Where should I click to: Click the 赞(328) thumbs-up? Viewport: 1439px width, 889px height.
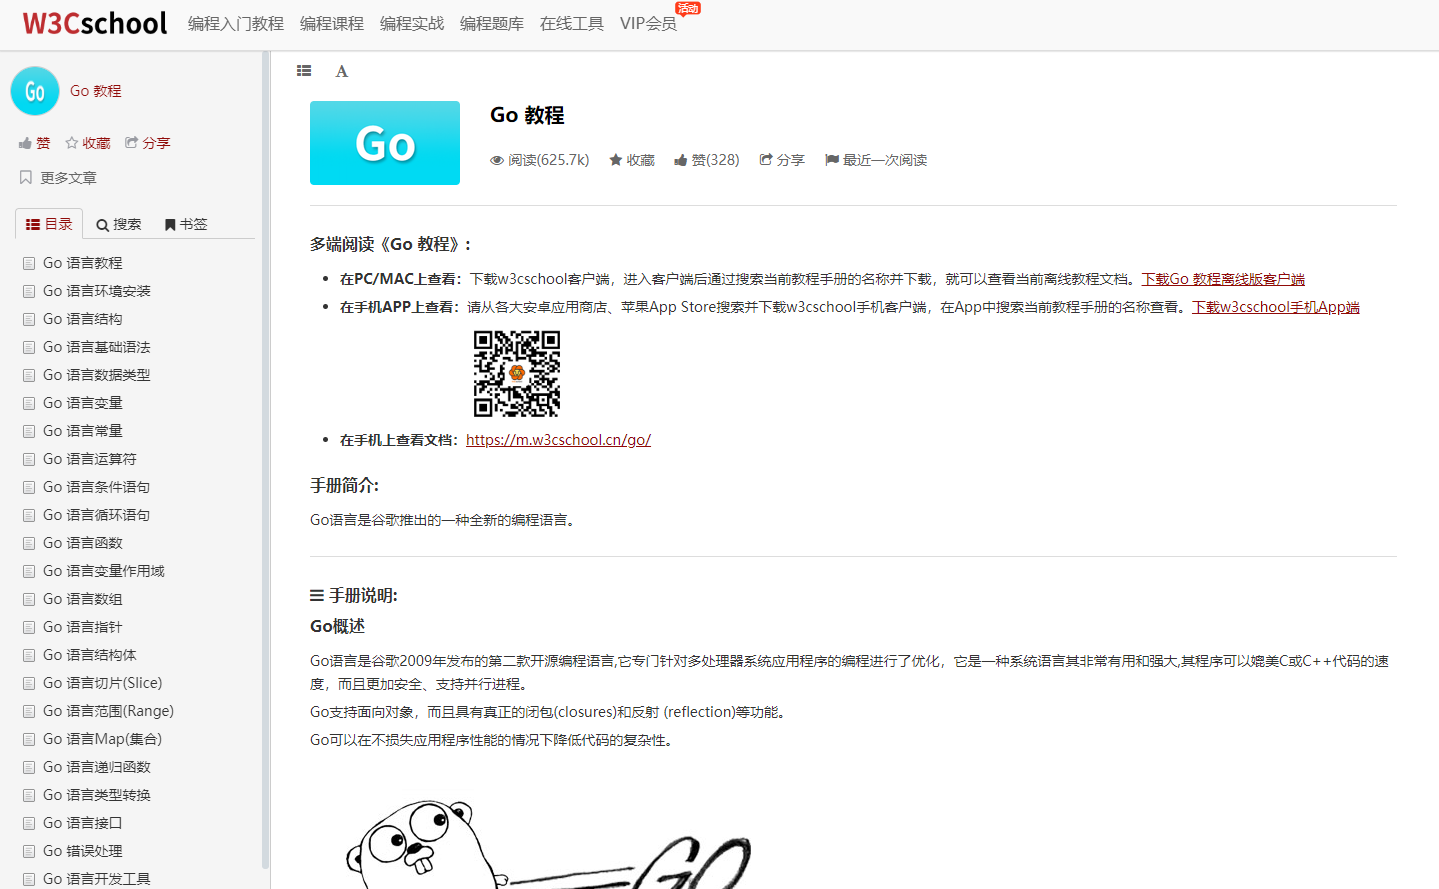706,160
